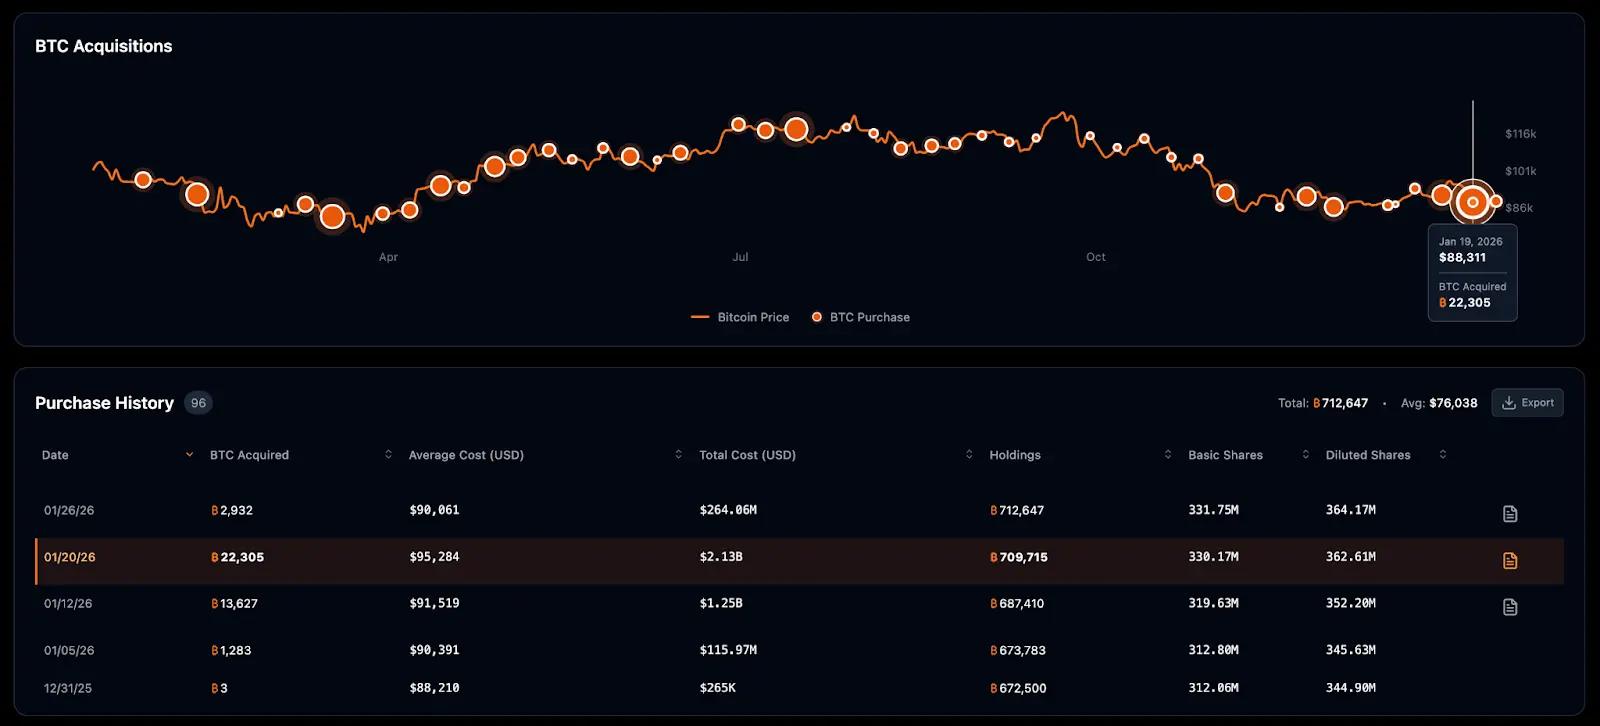Screen dimensions: 1600x726
Task: Click the Purchase History heading
Action: tap(104, 403)
